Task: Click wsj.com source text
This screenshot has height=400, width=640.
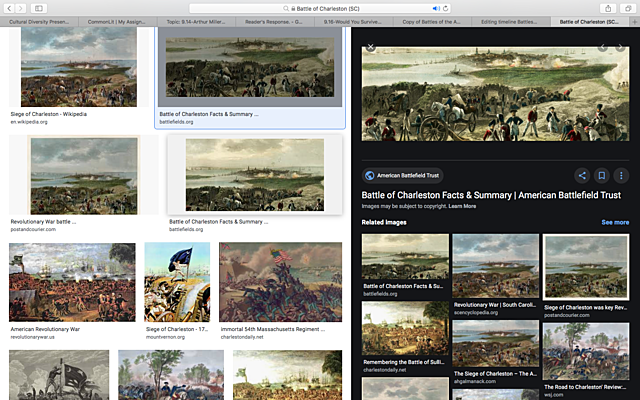Action: click(553, 395)
